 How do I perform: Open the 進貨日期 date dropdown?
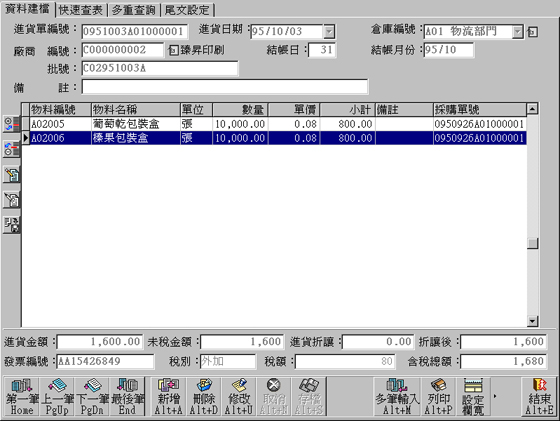329,31
